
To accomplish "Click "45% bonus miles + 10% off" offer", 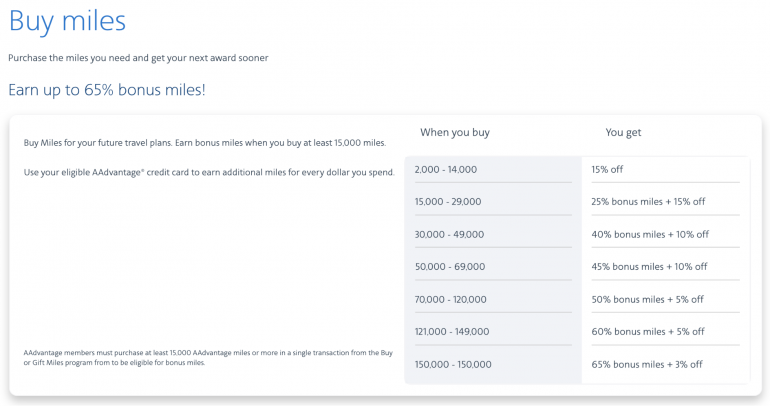I will (x=649, y=267).
